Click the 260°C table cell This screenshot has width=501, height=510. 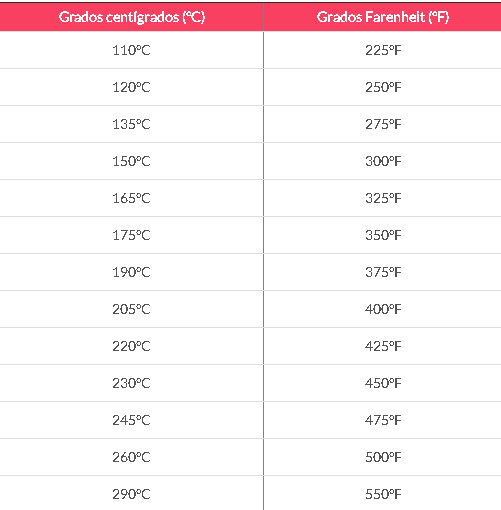coord(132,457)
